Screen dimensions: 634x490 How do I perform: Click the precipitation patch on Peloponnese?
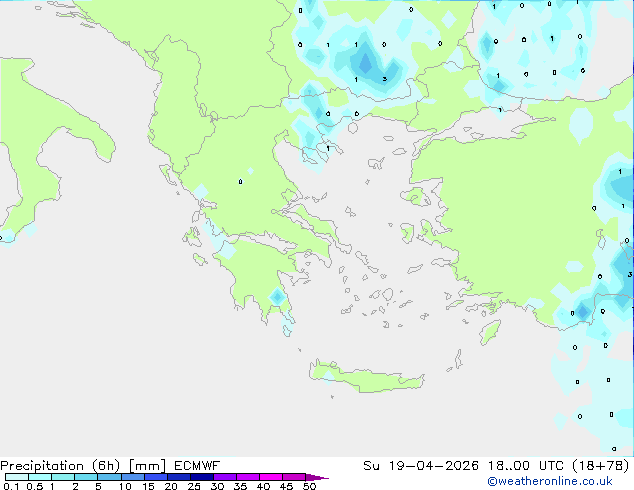[x=277, y=297]
